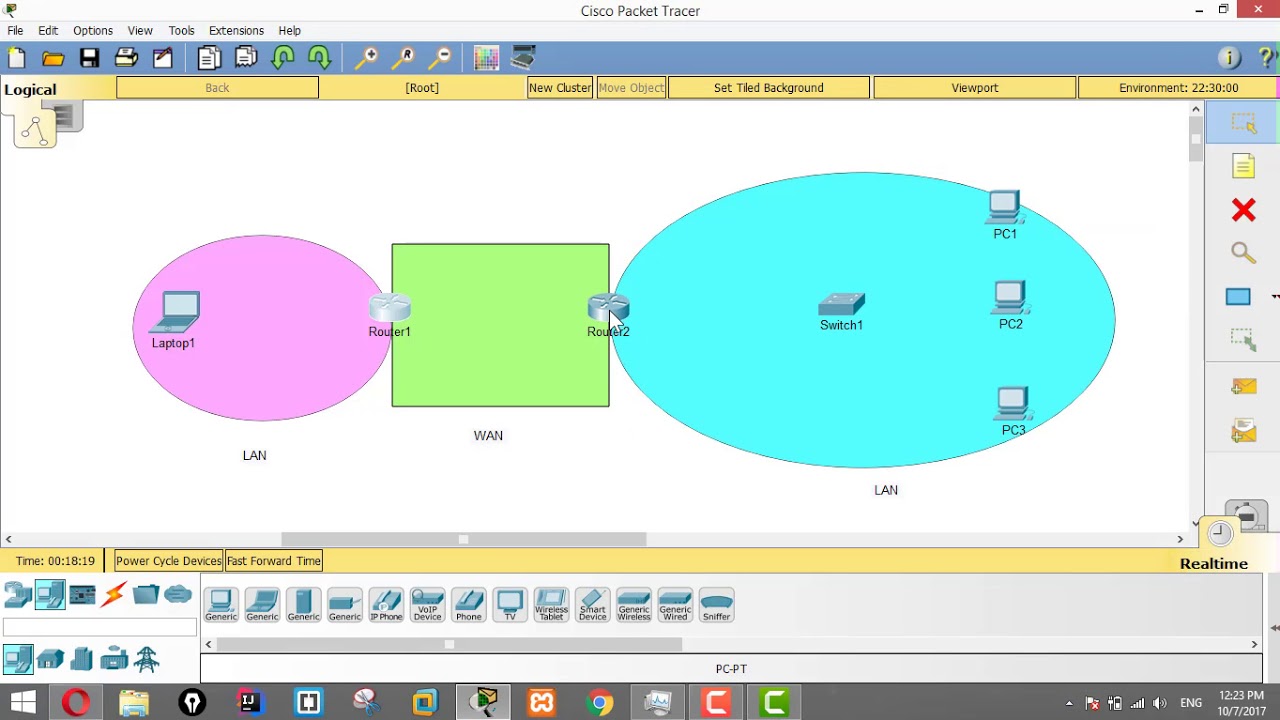Screen dimensions: 1280x720
Task: Select the TV end device
Action: coord(510,605)
